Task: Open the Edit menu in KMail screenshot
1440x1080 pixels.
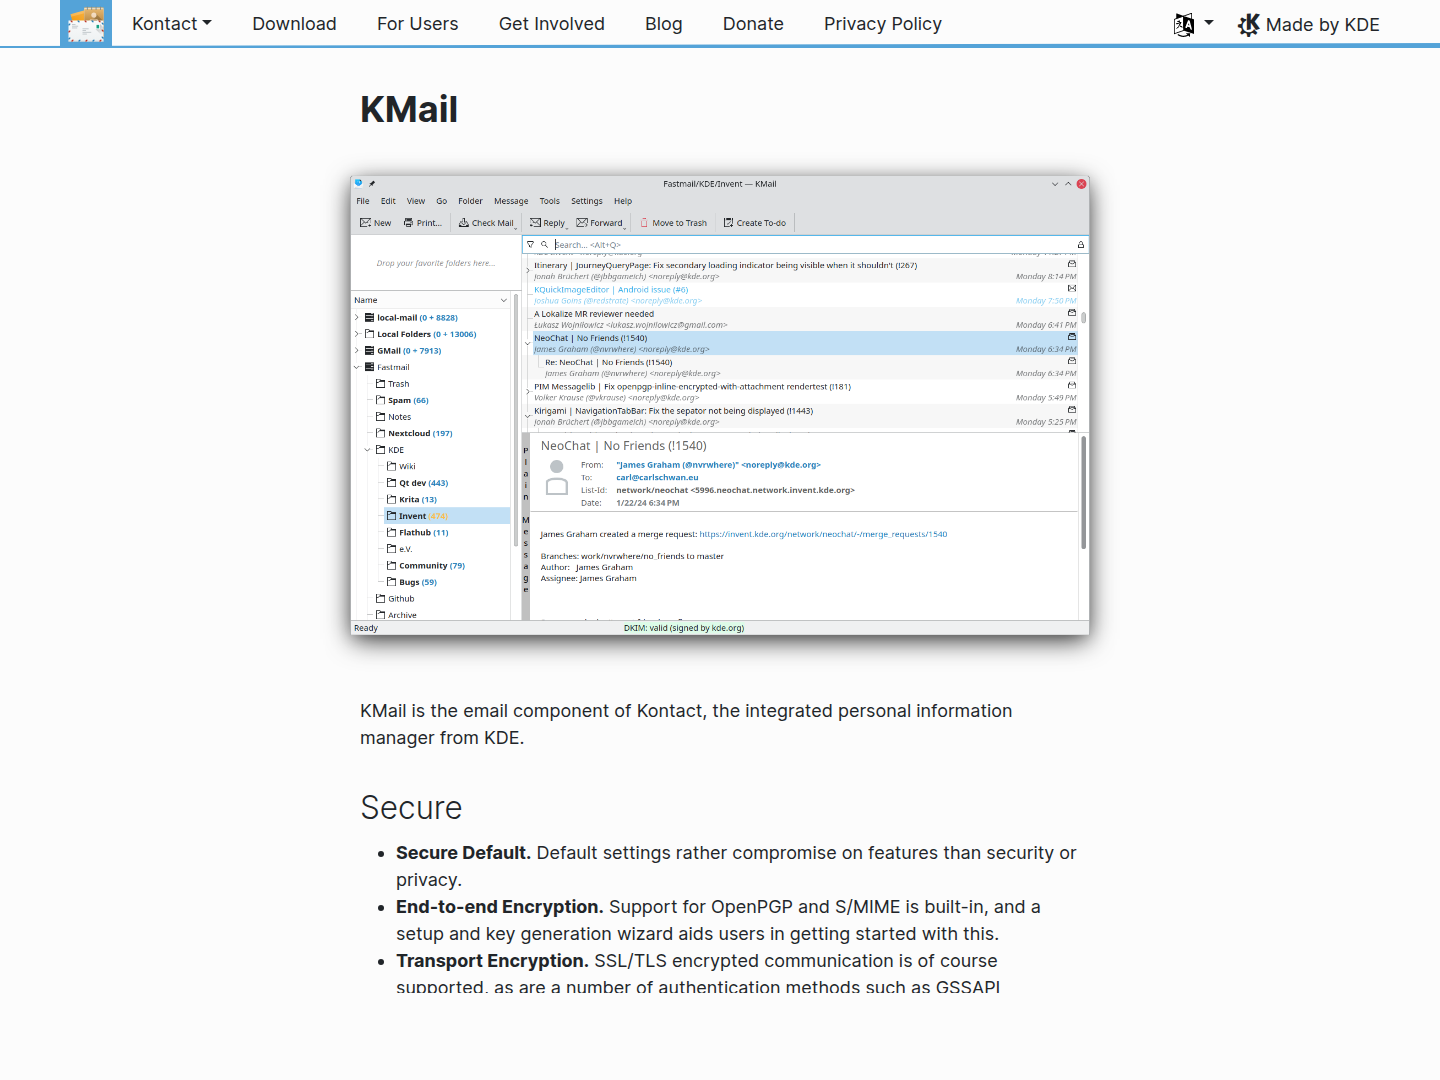Action: click(x=388, y=201)
